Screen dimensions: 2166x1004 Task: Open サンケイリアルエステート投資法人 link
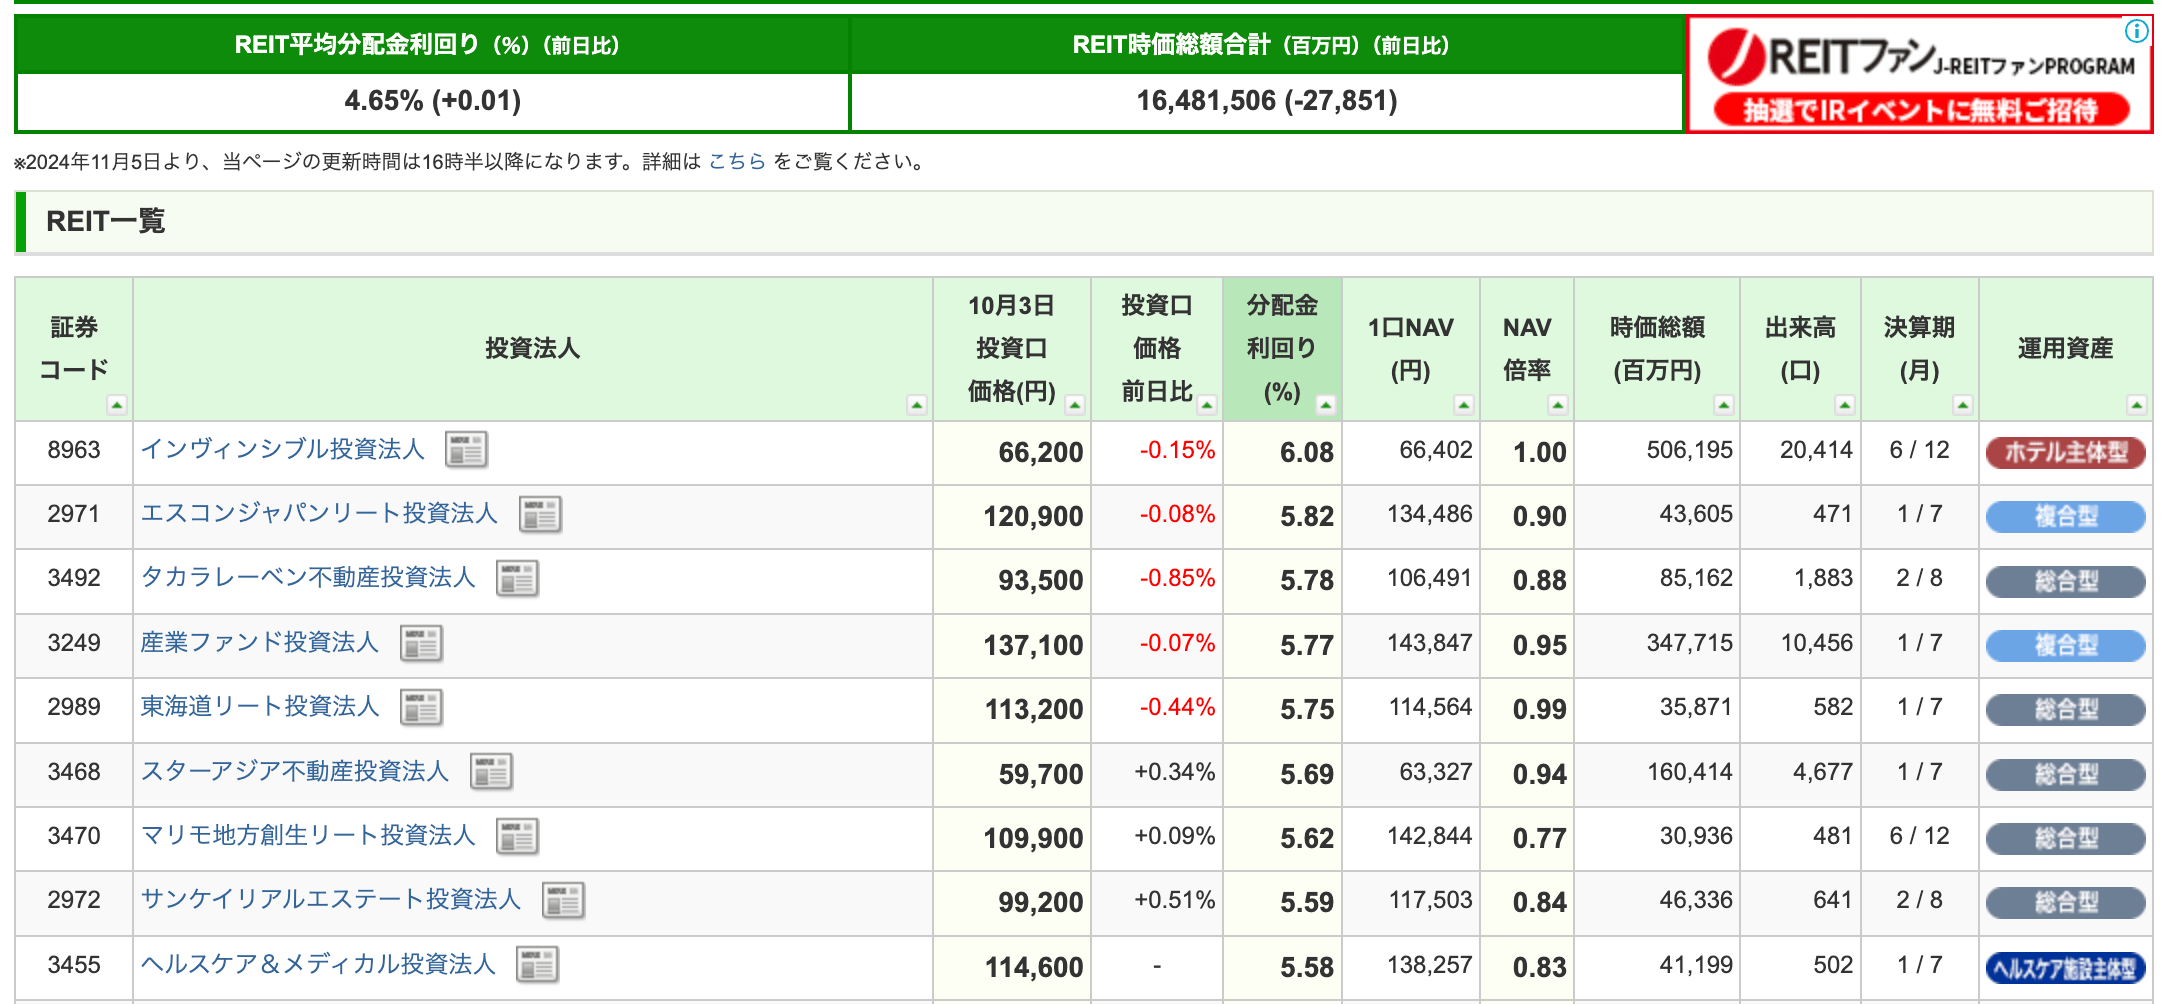pyautogui.click(x=331, y=899)
